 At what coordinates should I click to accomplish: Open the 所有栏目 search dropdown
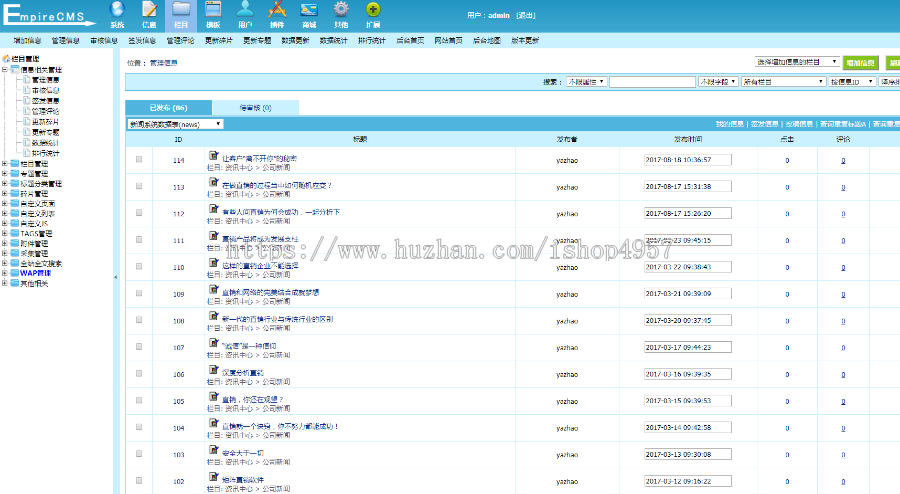coord(783,82)
